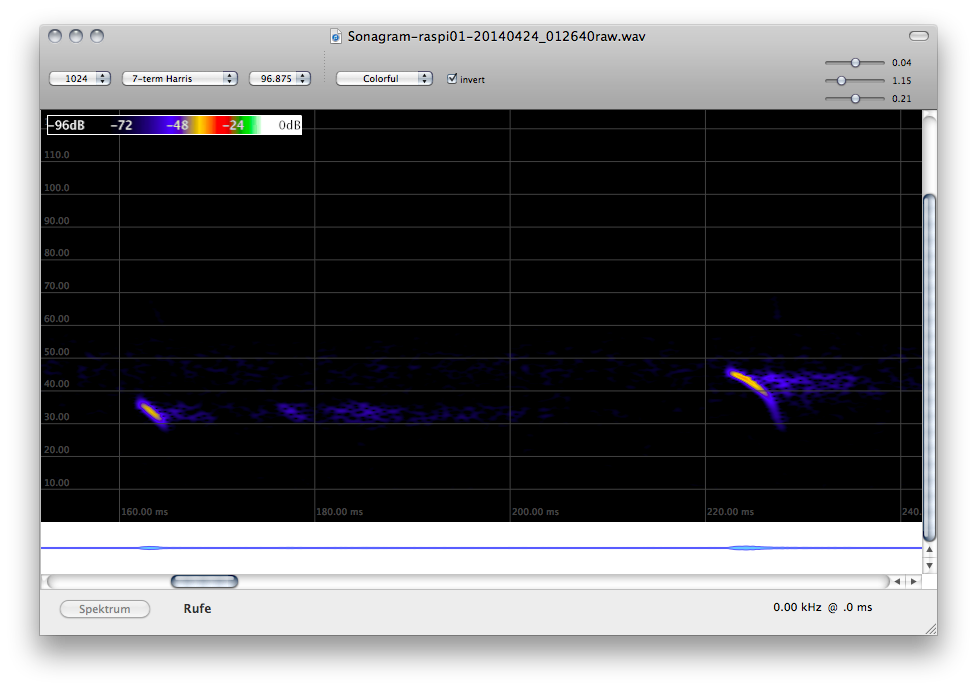Click the 220.00 ms time axis label

[x=730, y=512]
